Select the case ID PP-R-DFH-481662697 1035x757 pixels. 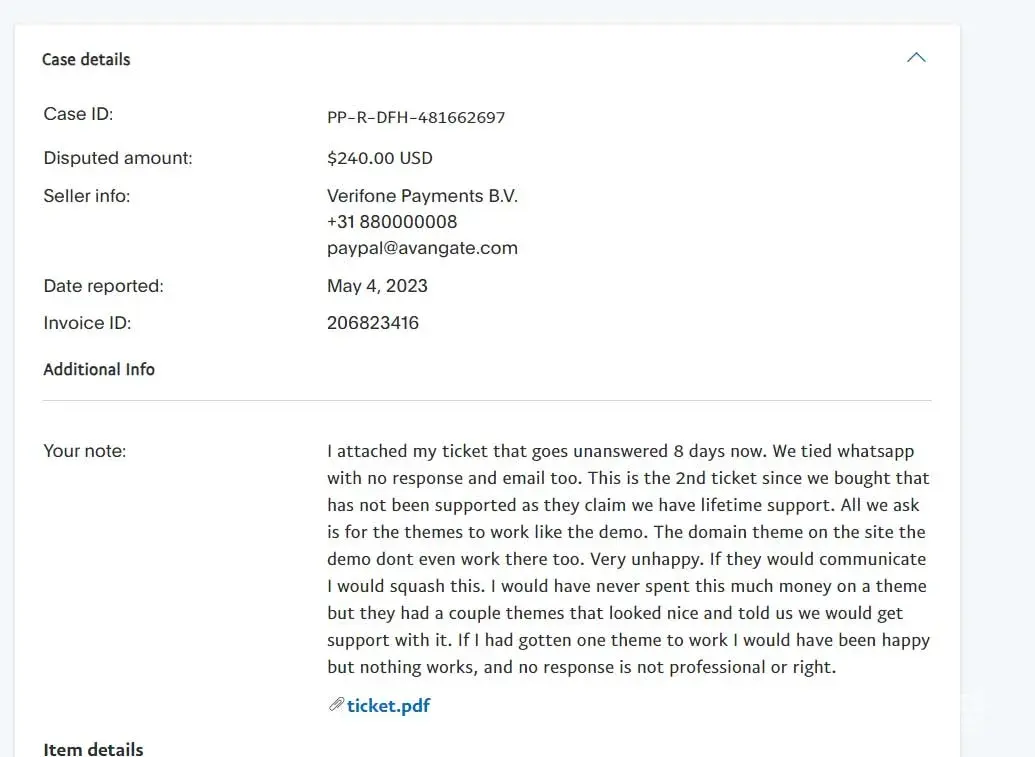[416, 117]
